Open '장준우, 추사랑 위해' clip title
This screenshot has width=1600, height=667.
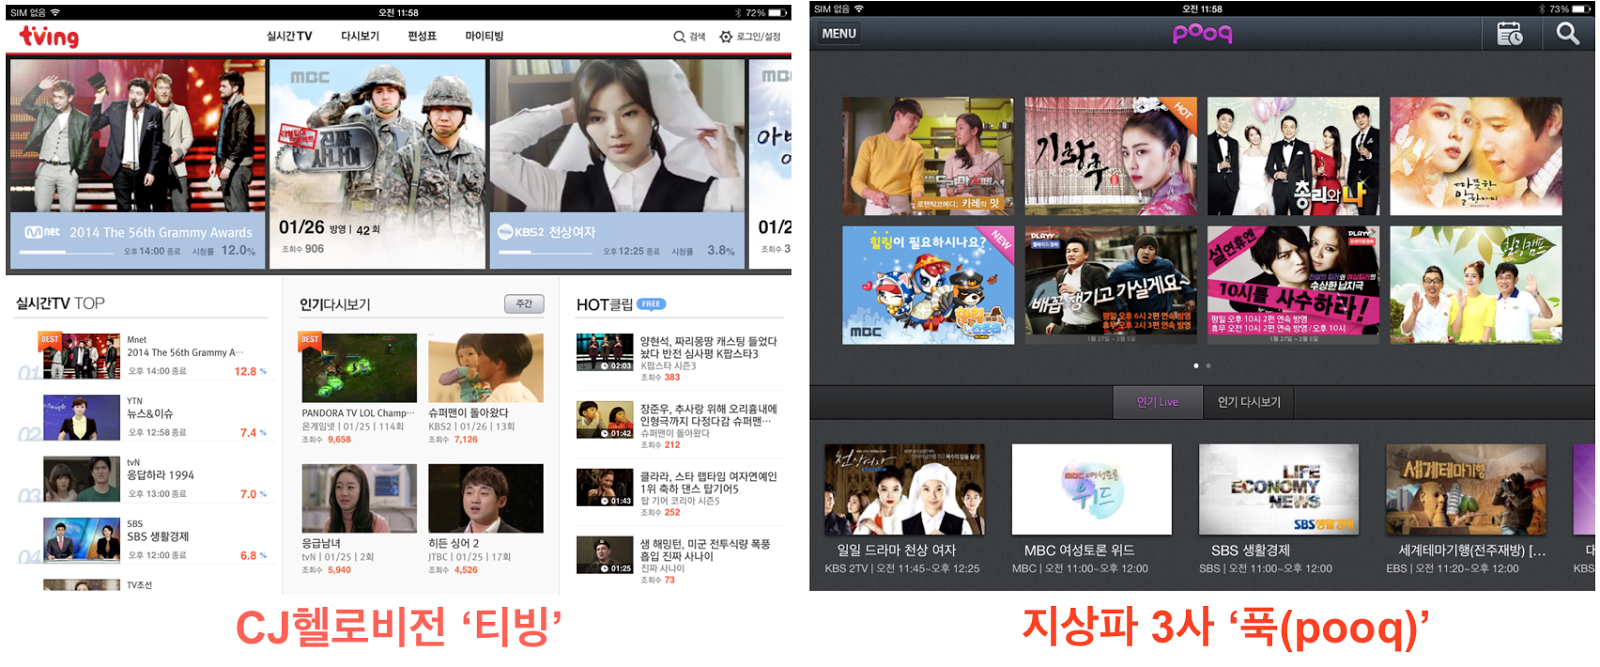pos(708,415)
